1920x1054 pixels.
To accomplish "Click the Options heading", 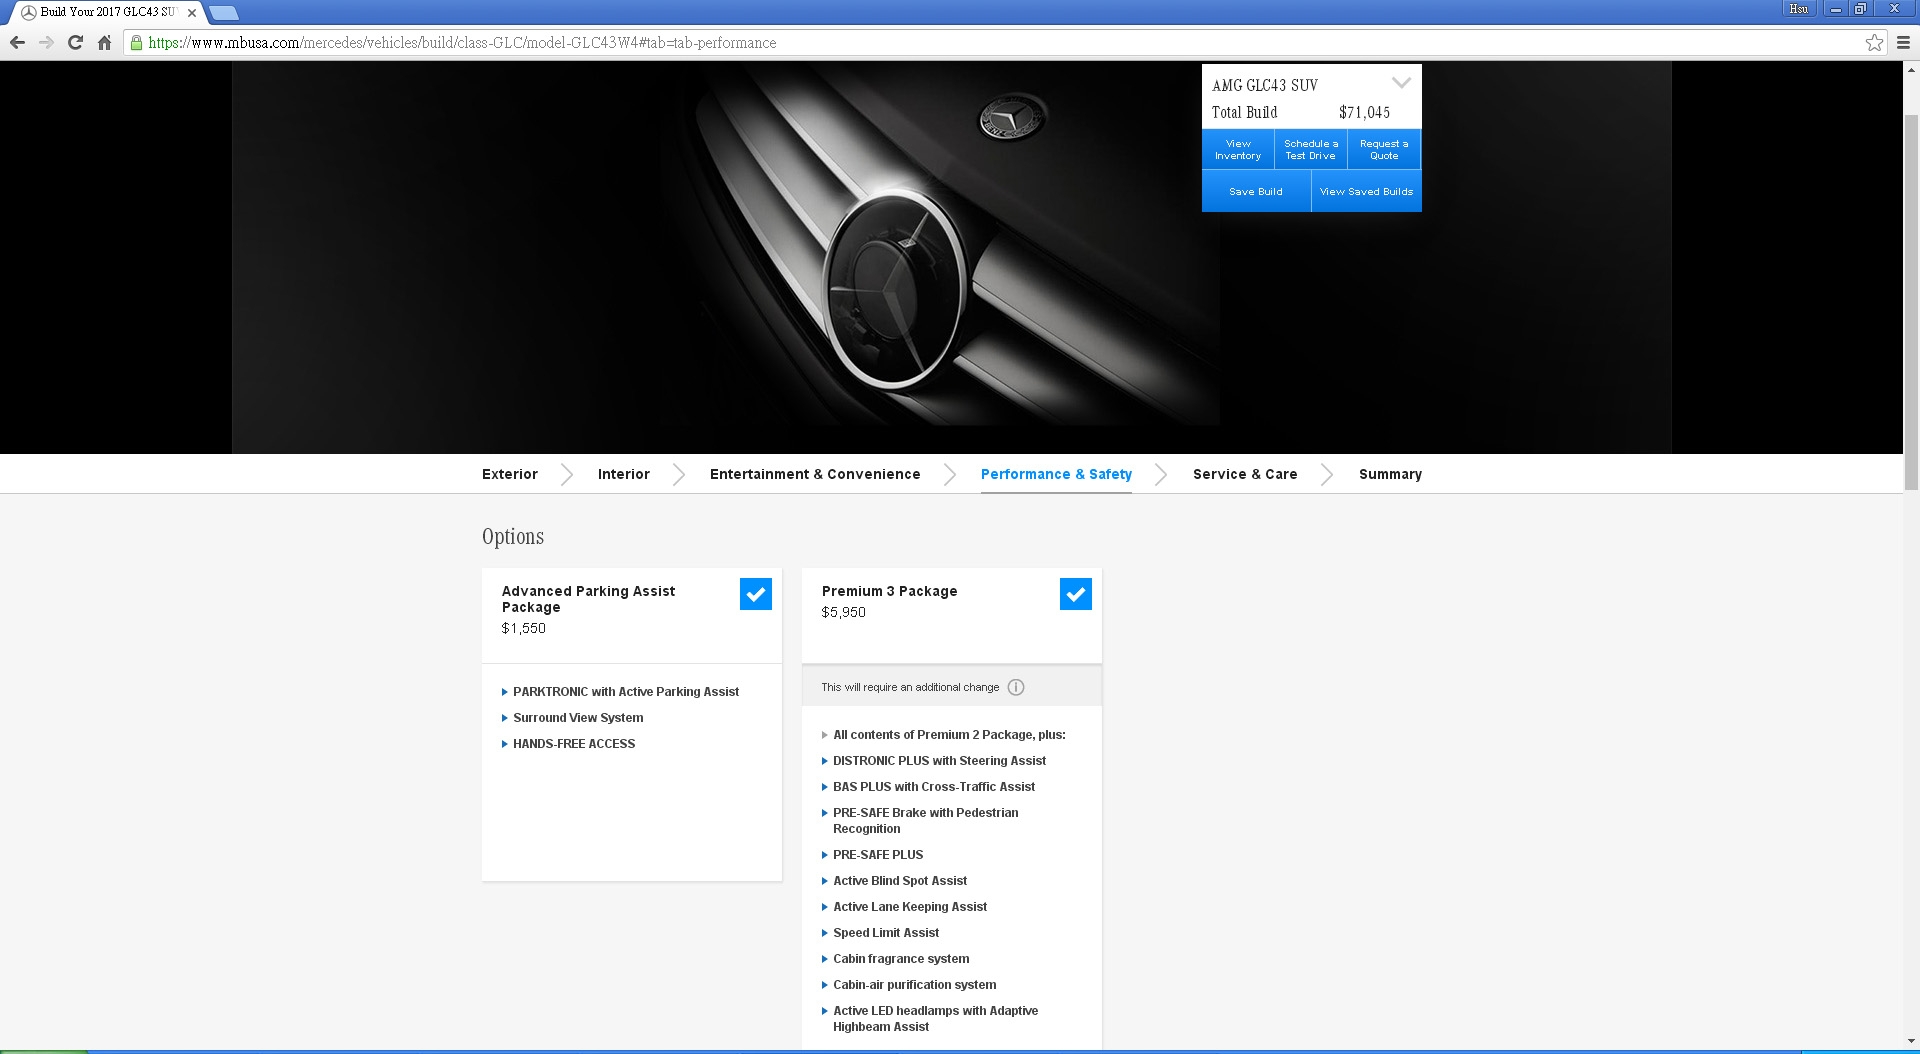I will click(513, 537).
